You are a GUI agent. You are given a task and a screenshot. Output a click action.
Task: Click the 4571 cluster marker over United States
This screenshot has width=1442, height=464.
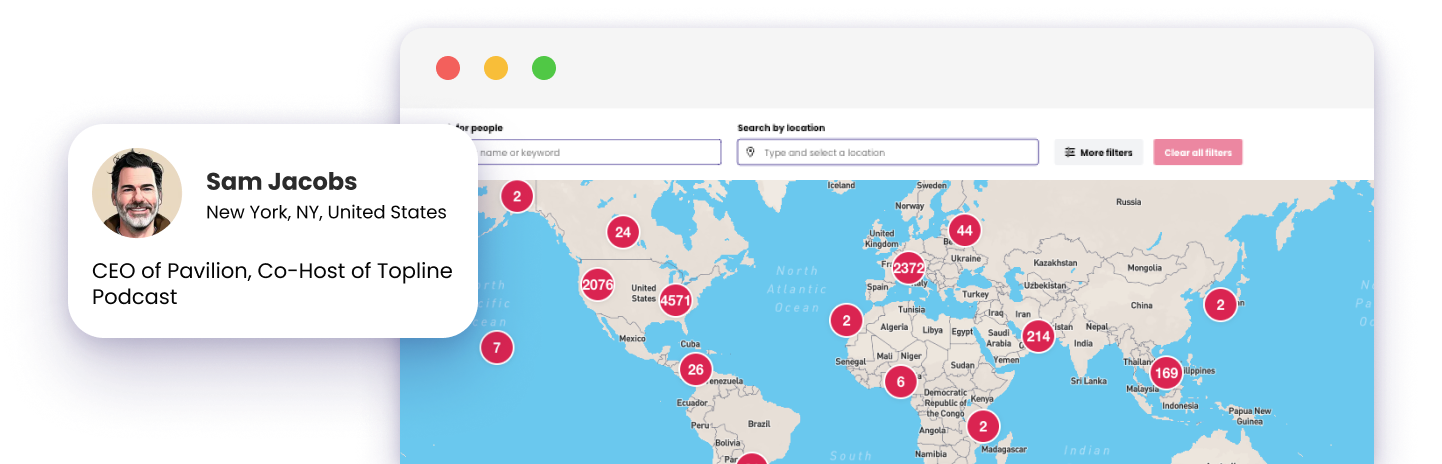(676, 299)
